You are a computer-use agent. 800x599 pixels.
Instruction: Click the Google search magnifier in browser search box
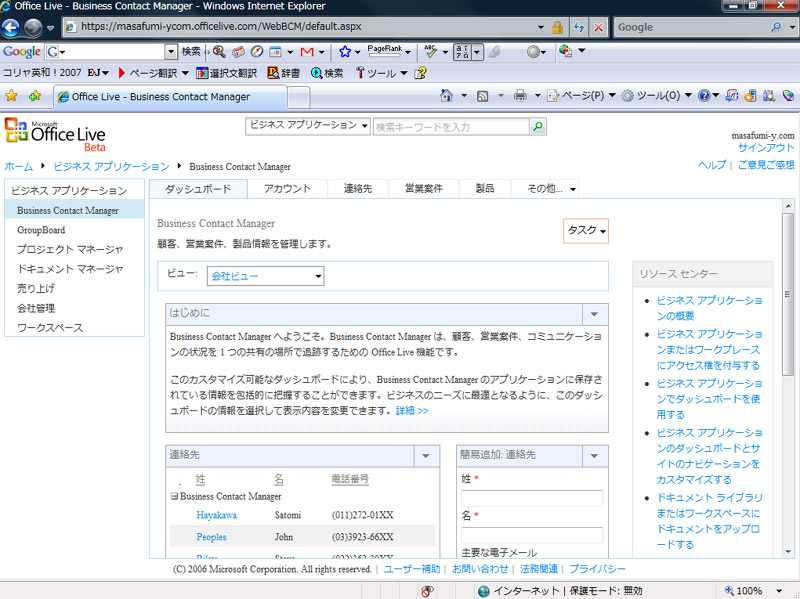(x=776, y=27)
